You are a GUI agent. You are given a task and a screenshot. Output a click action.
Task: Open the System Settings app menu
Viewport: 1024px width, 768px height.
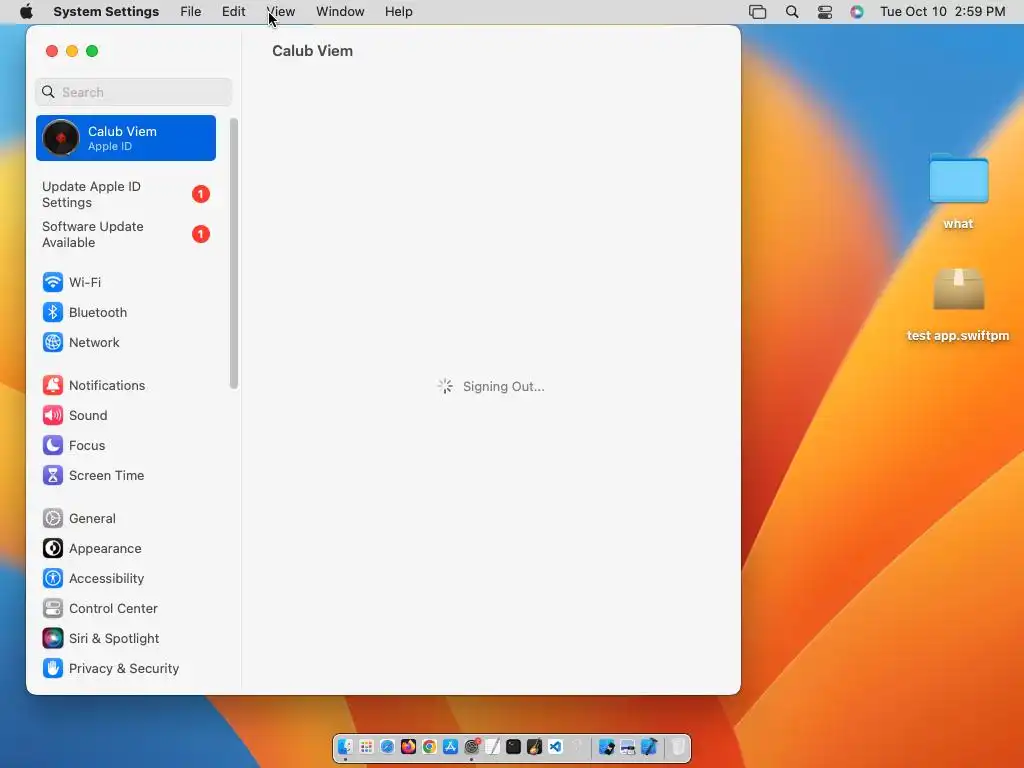click(106, 12)
